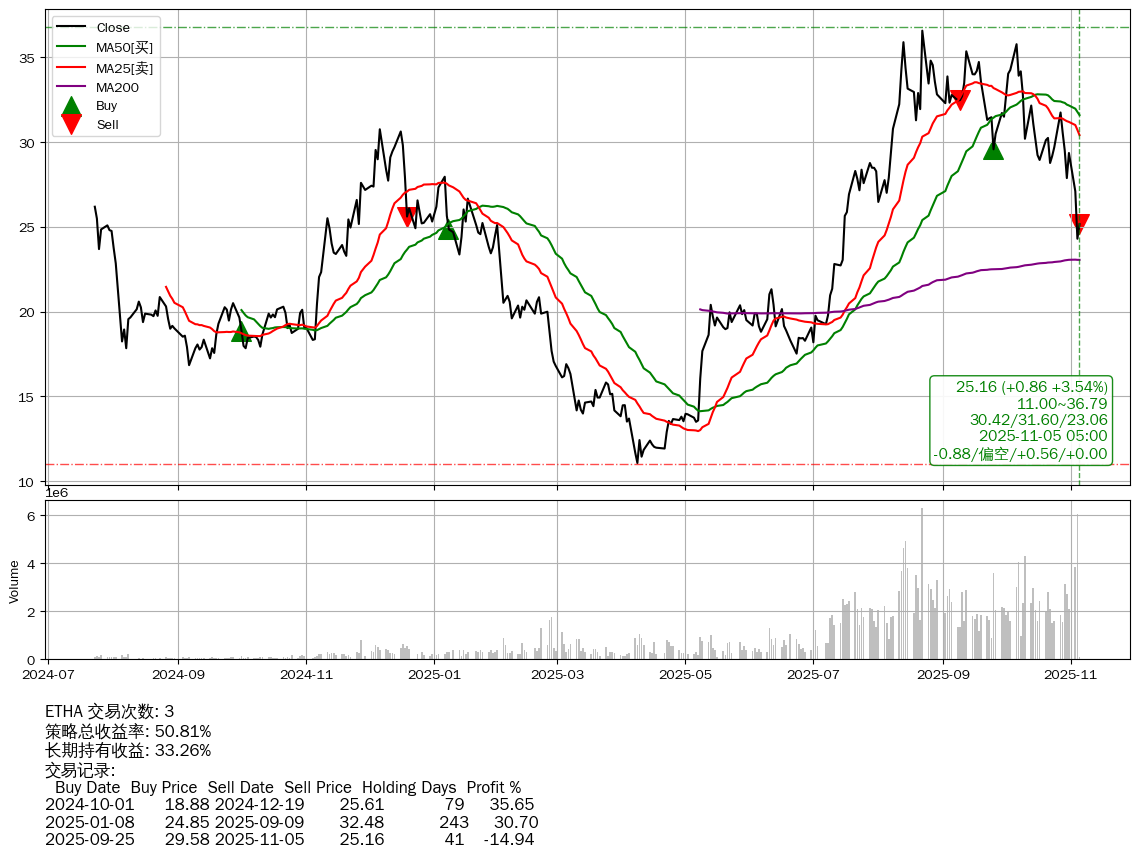This screenshot has width=1139, height=857.
Task: Click the -14.94 profit value in trade table
Action: tap(508, 839)
